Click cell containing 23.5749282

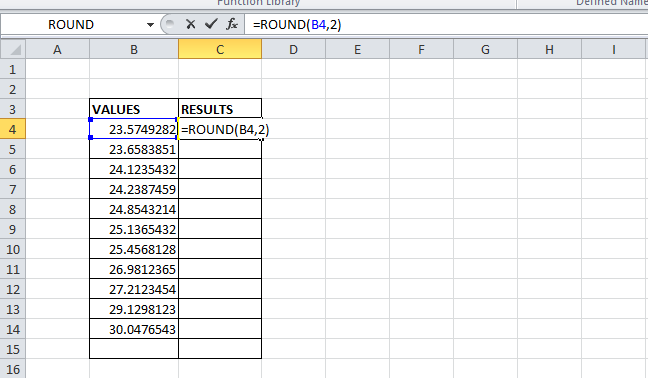pyautogui.click(x=134, y=129)
